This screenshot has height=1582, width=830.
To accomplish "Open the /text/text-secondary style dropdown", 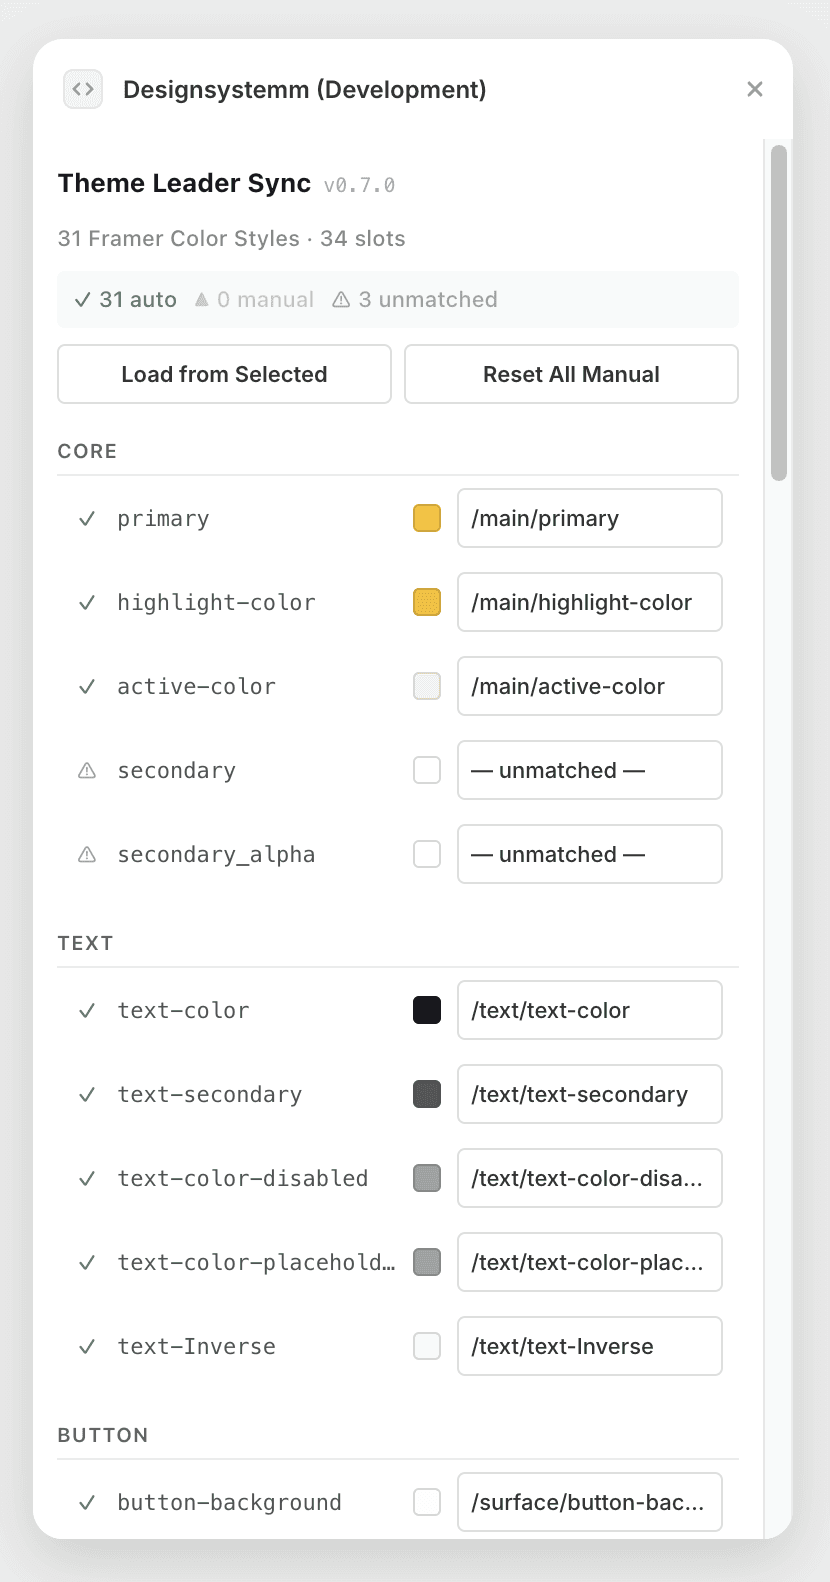I will click(x=589, y=1094).
